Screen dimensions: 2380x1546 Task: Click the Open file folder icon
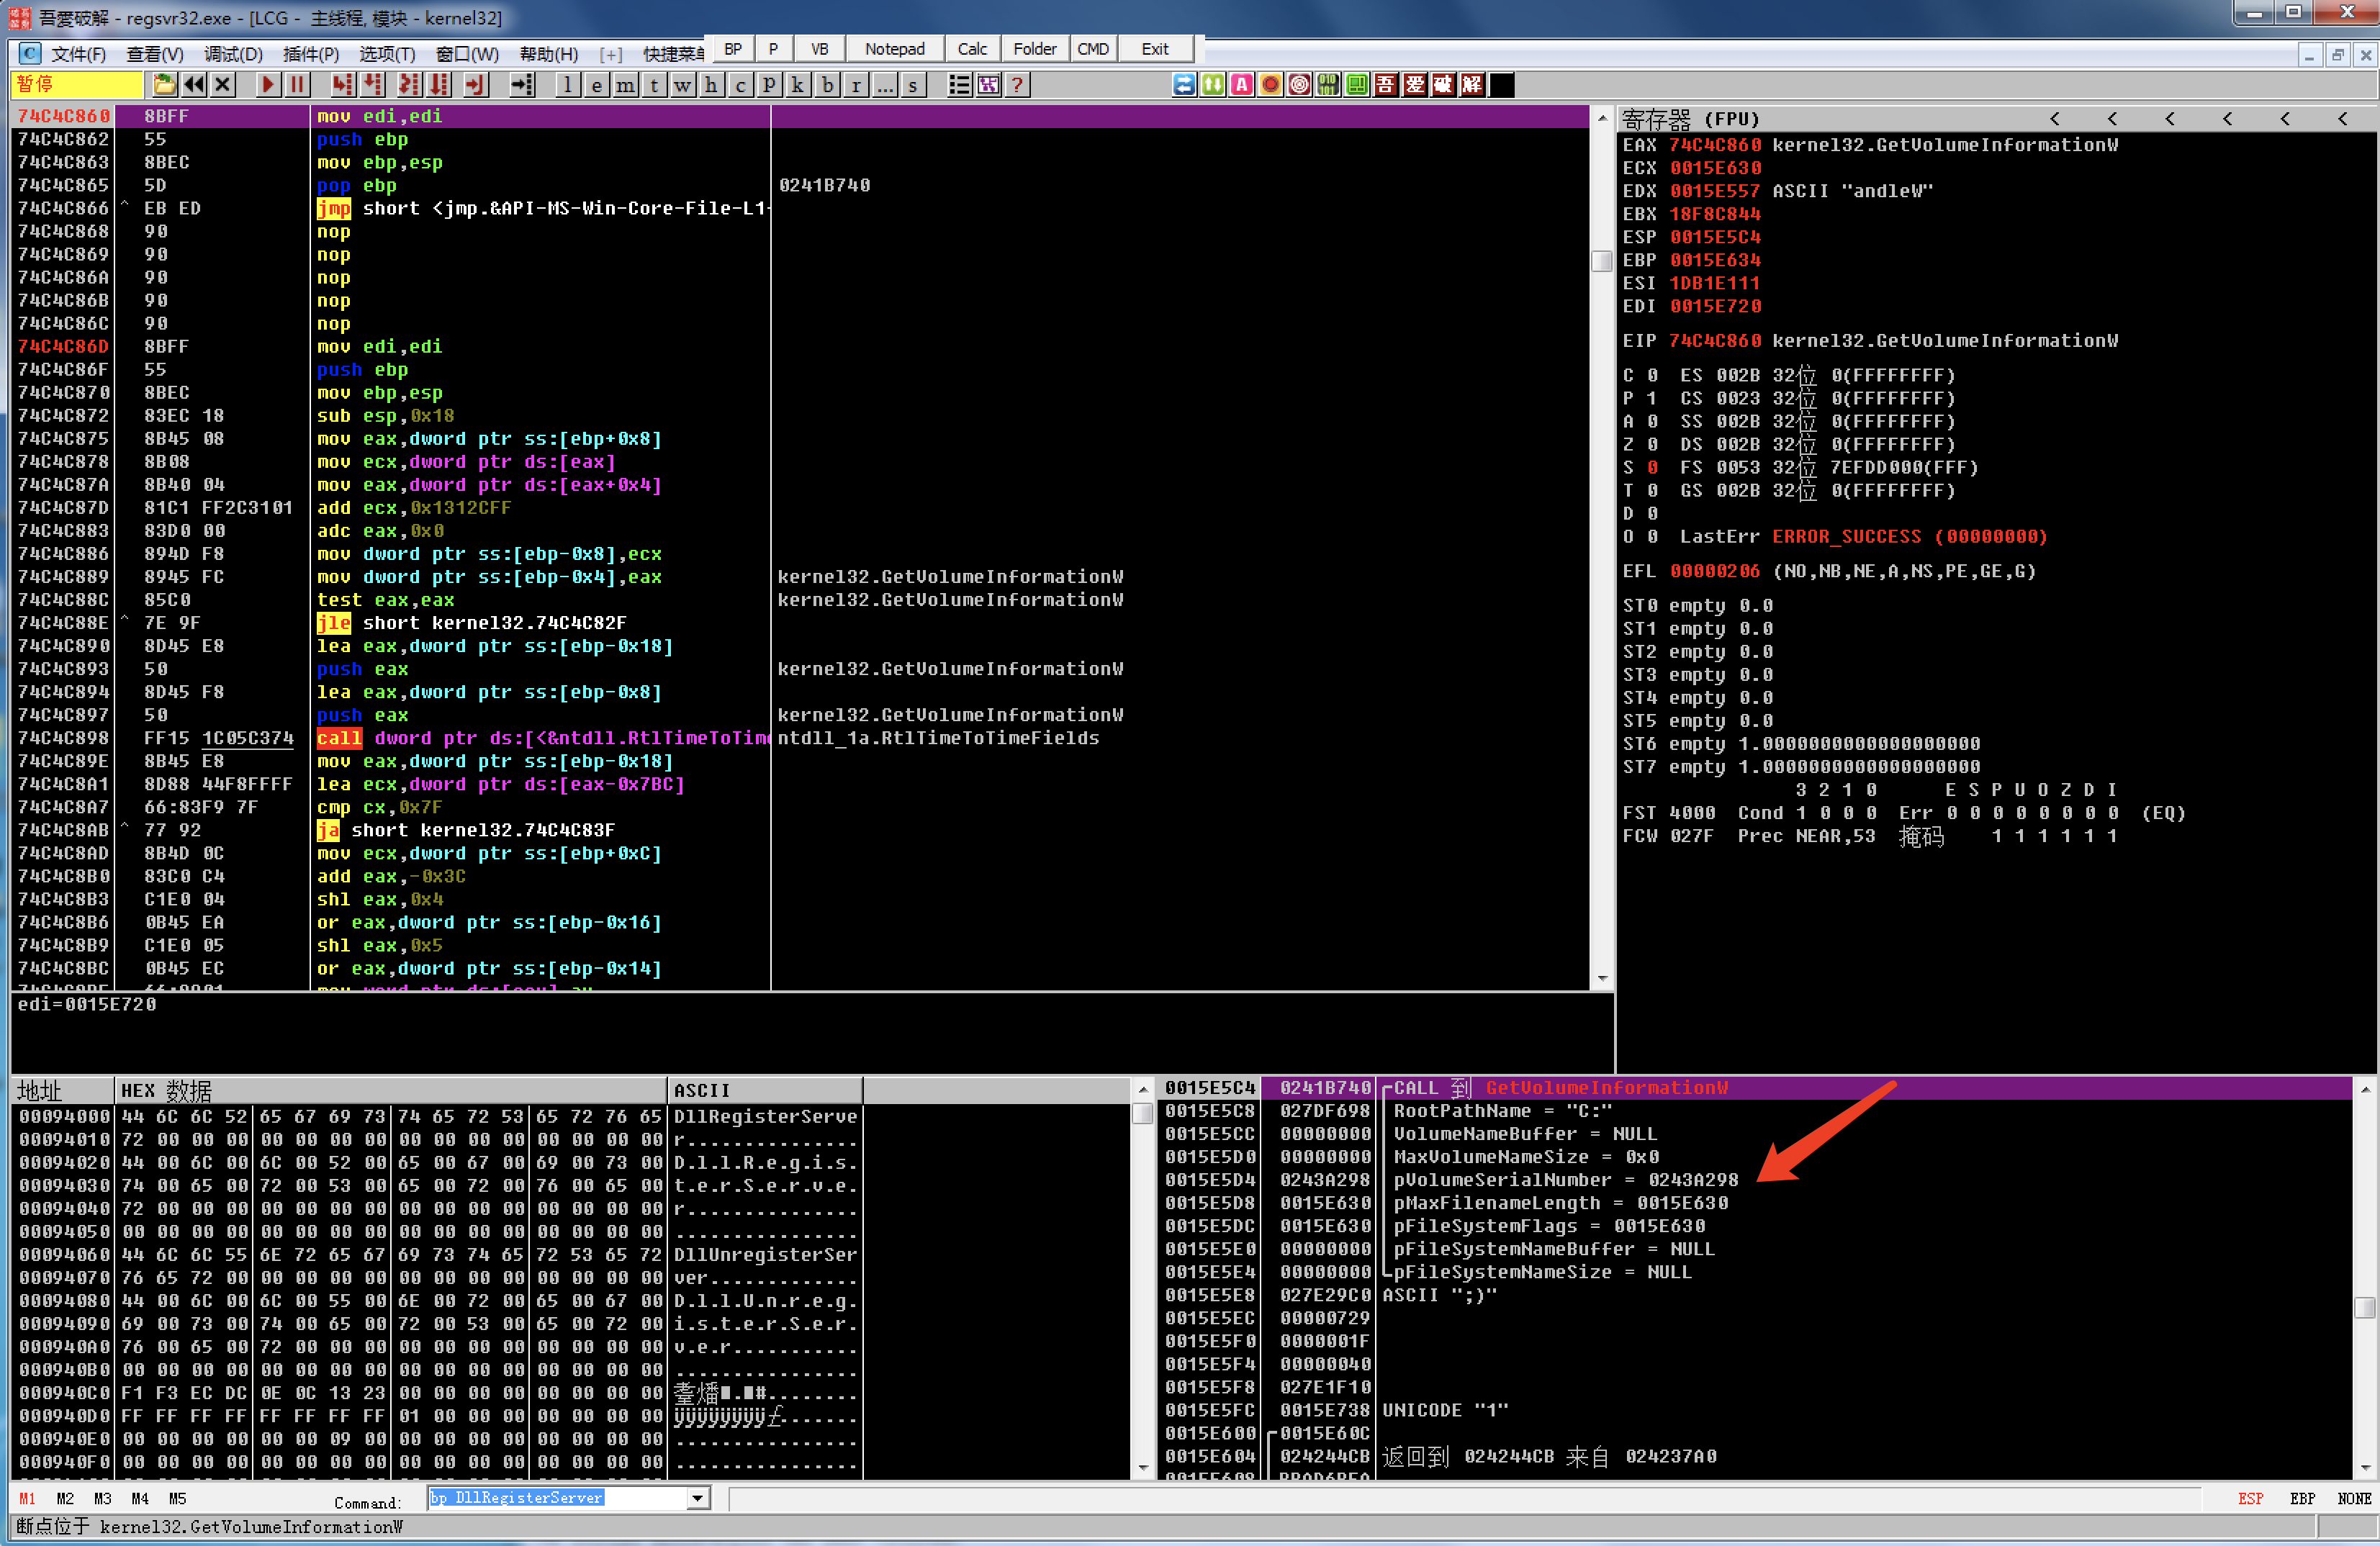(x=164, y=85)
